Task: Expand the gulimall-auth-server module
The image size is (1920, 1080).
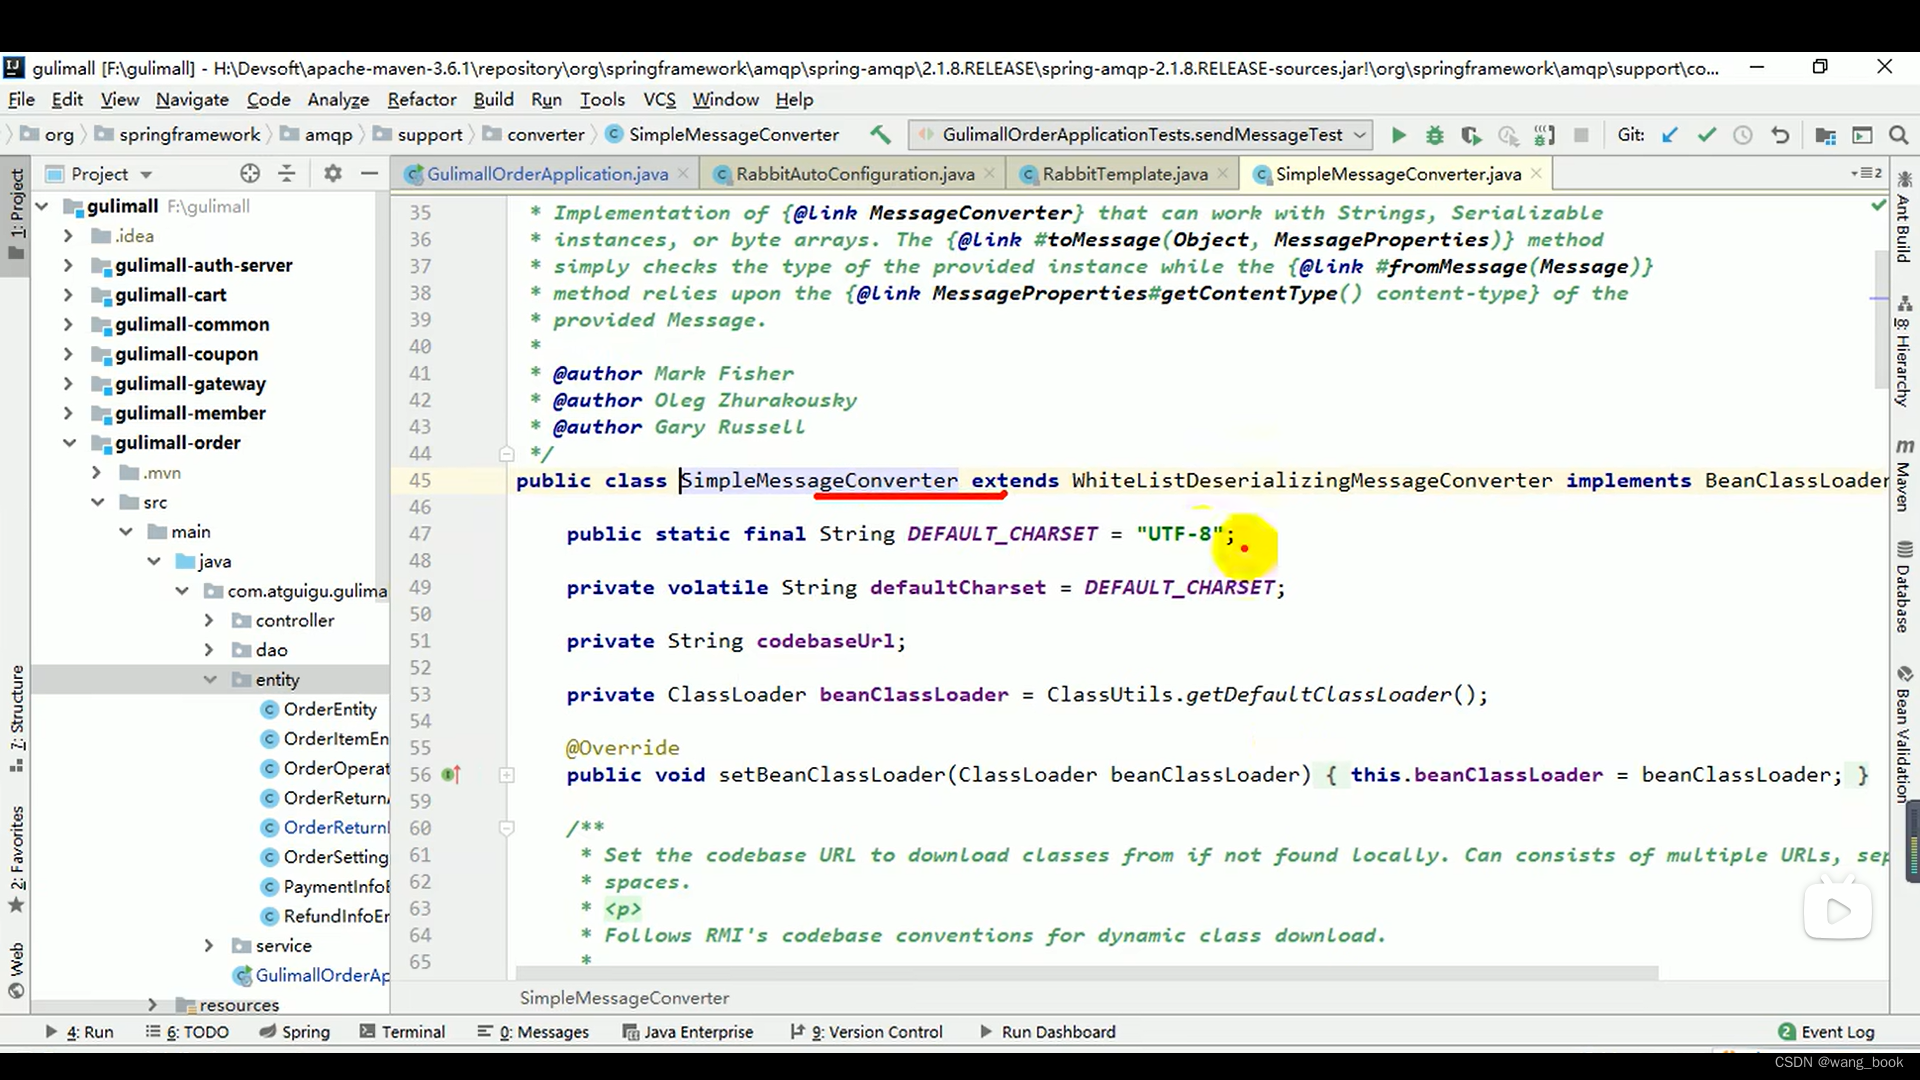Action: coord(68,265)
